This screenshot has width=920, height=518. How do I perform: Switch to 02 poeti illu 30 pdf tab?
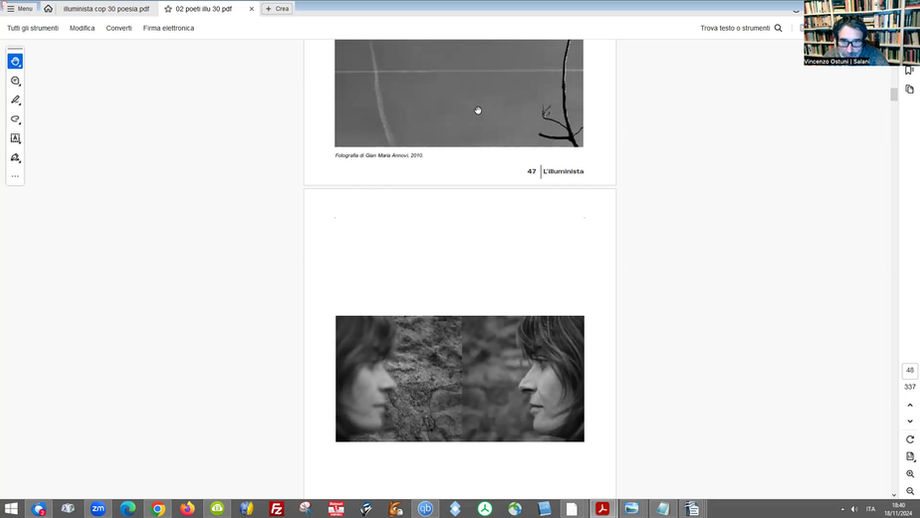tap(204, 9)
